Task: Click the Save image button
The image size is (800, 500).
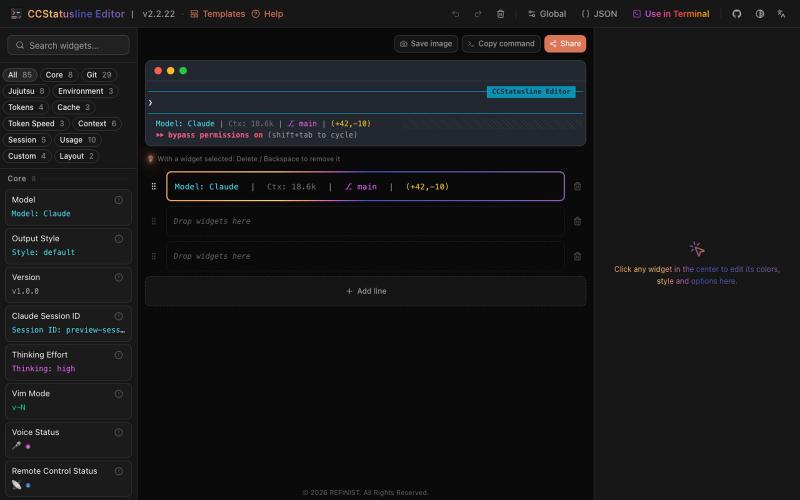Action: (426, 44)
